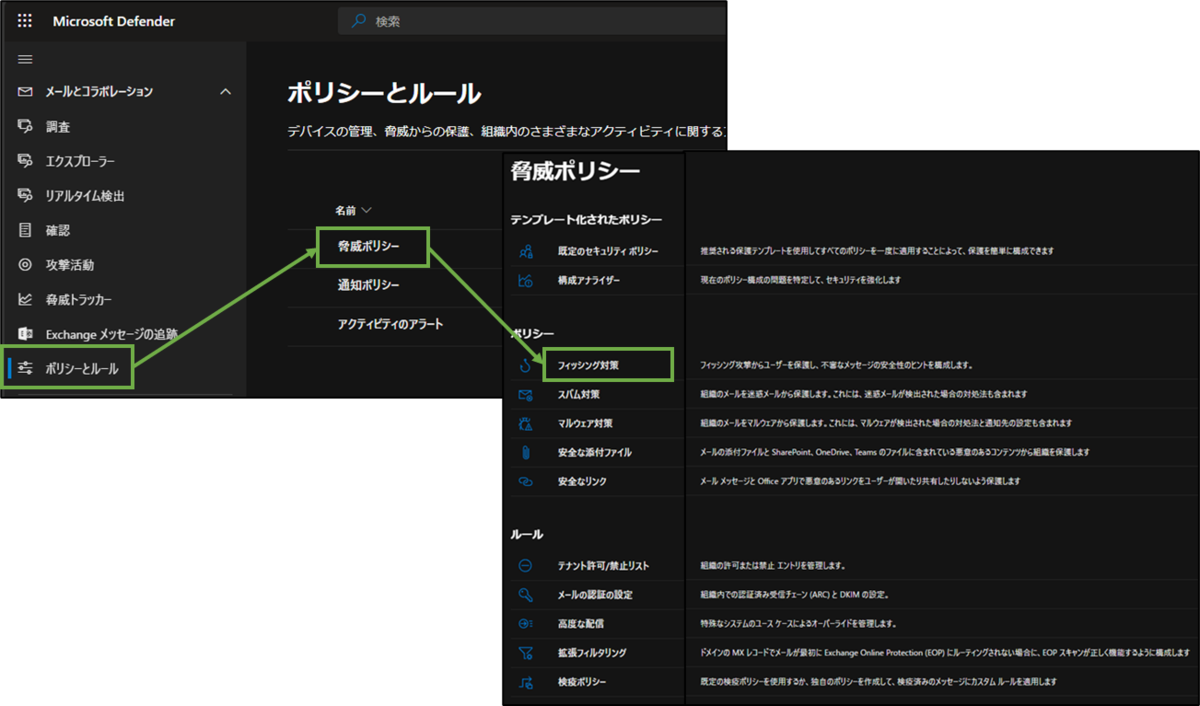Image resolution: width=1200 pixels, height=706 pixels.
Task: Collapse the メールとコラボレーション section chevron
Action: [x=225, y=92]
